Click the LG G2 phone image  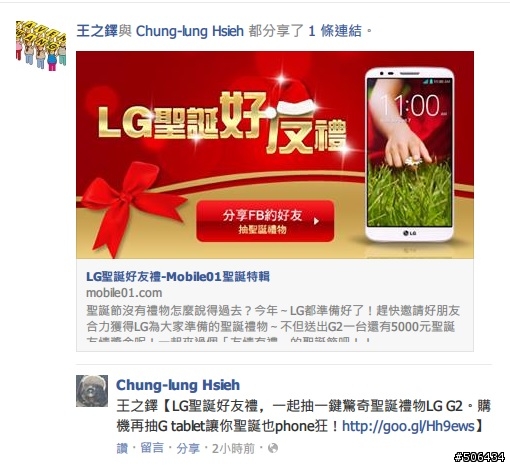[x=410, y=154]
